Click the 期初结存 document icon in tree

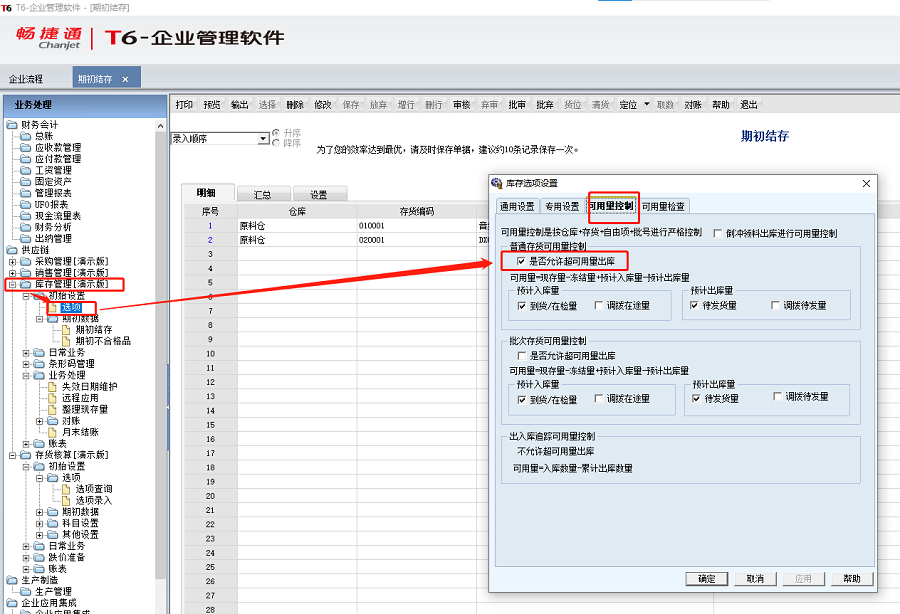click(x=66, y=330)
